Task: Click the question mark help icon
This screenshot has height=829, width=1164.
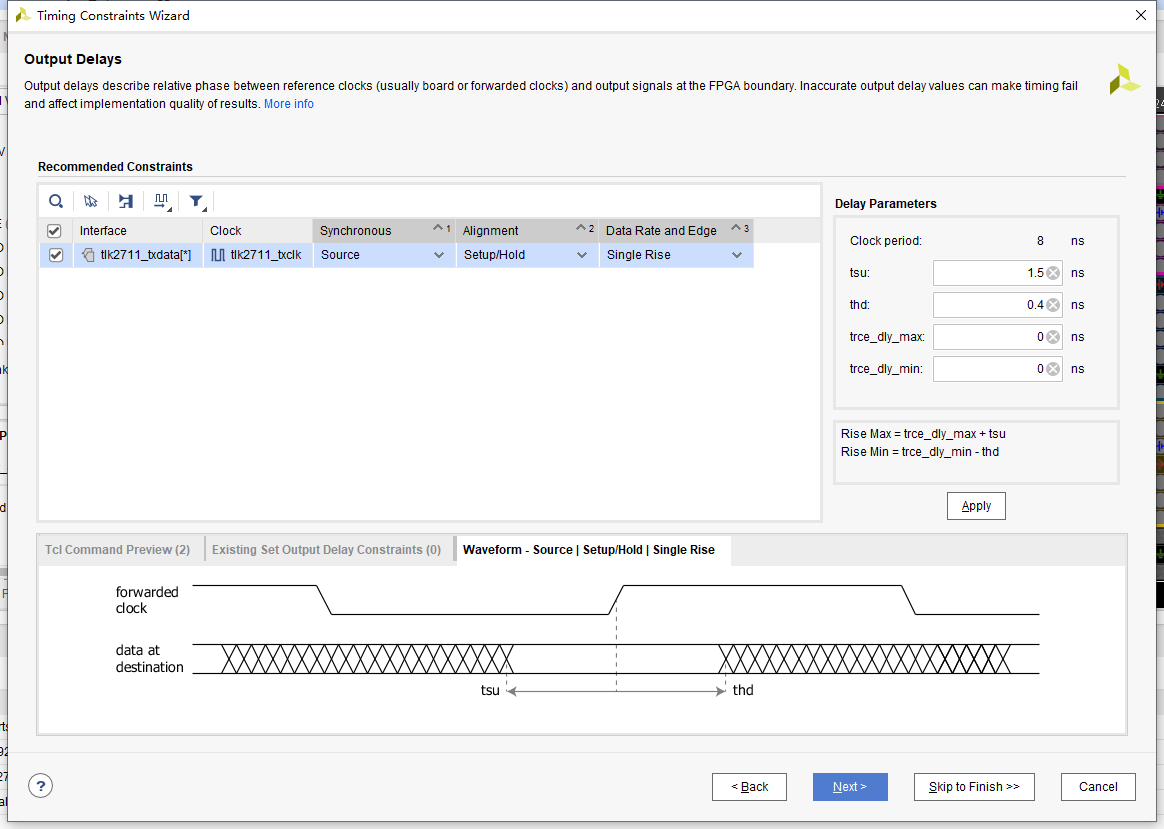Action: [40, 786]
